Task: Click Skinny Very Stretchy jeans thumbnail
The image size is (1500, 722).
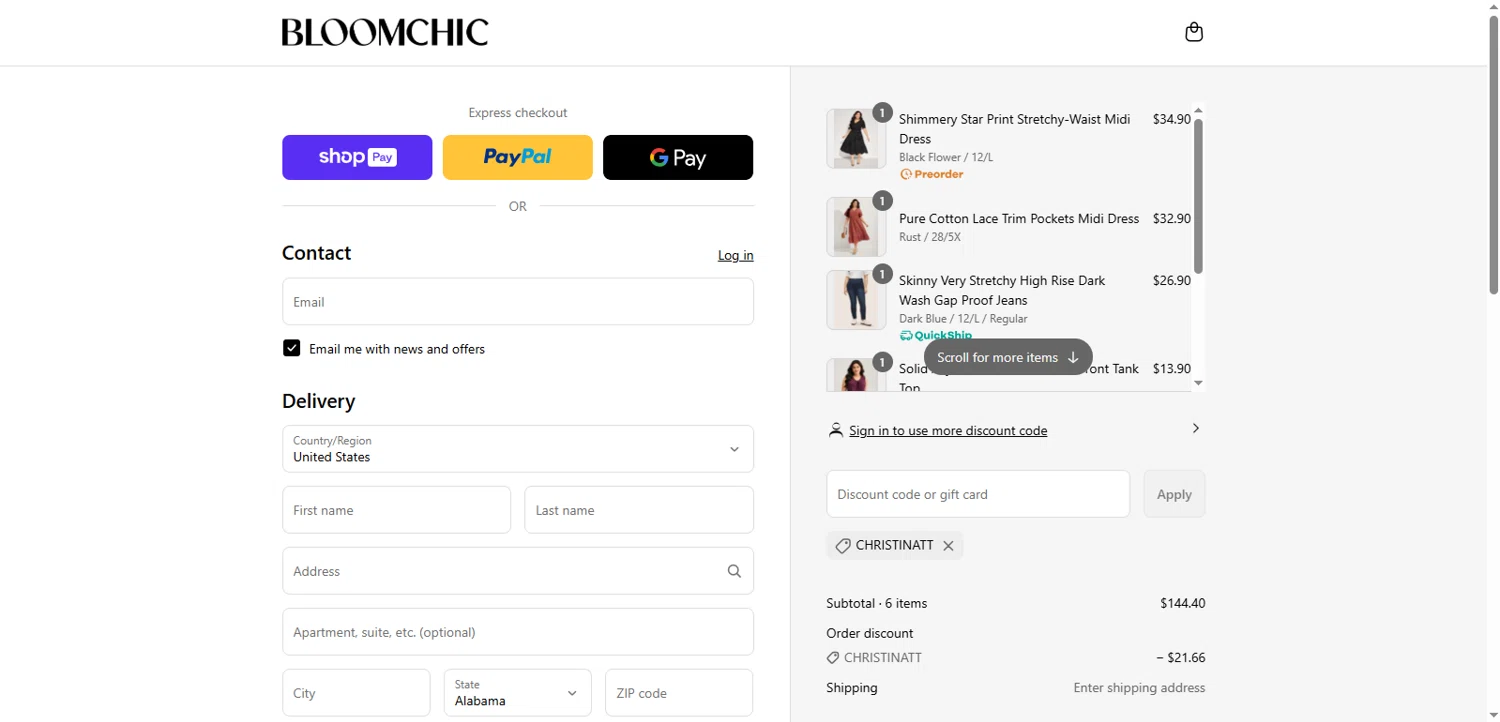Action: [856, 299]
